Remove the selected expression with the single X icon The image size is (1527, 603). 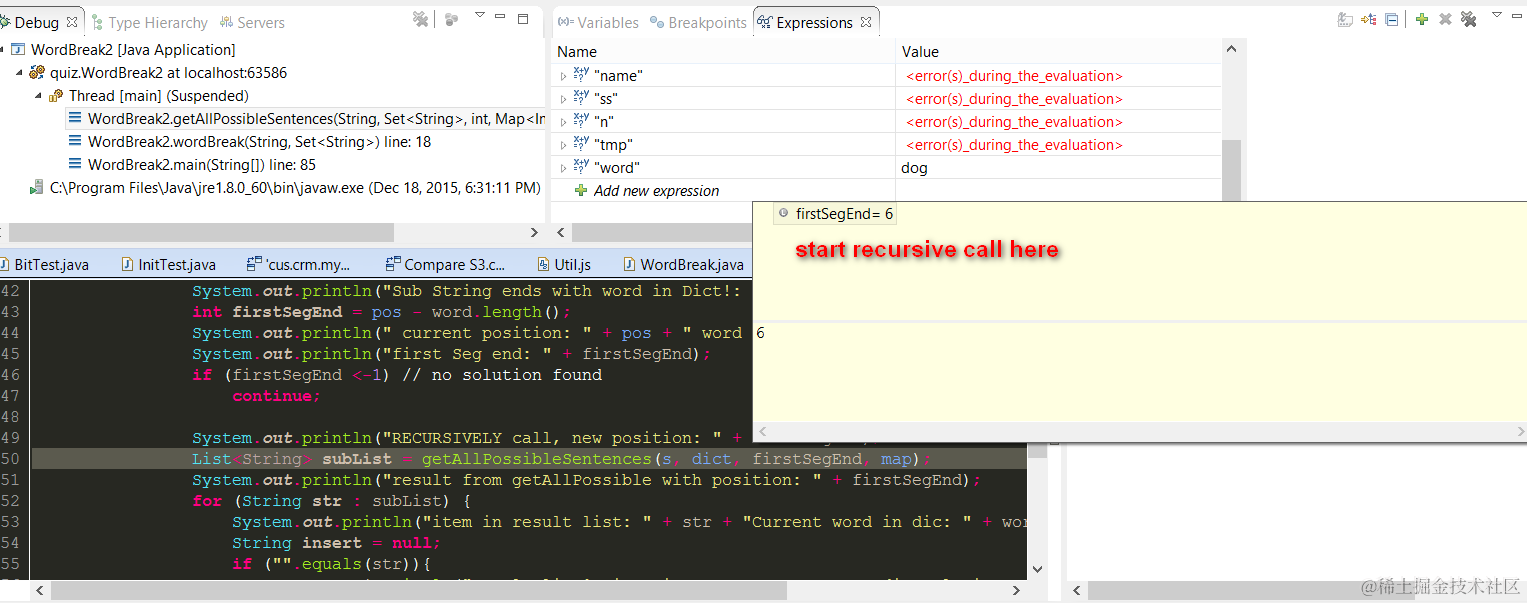[1445, 19]
